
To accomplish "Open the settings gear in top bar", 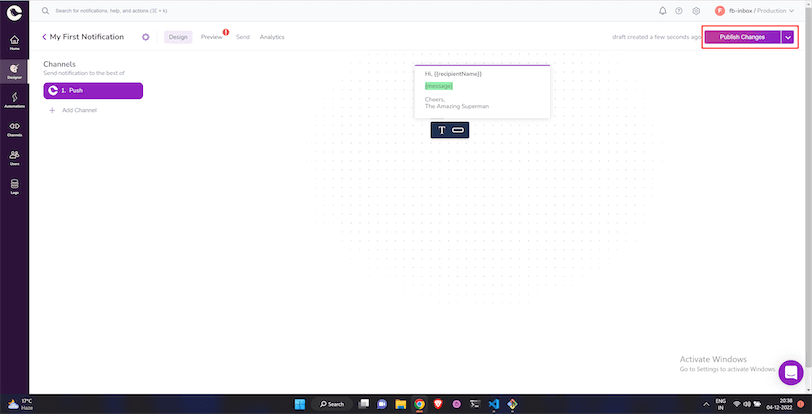I will click(x=696, y=11).
